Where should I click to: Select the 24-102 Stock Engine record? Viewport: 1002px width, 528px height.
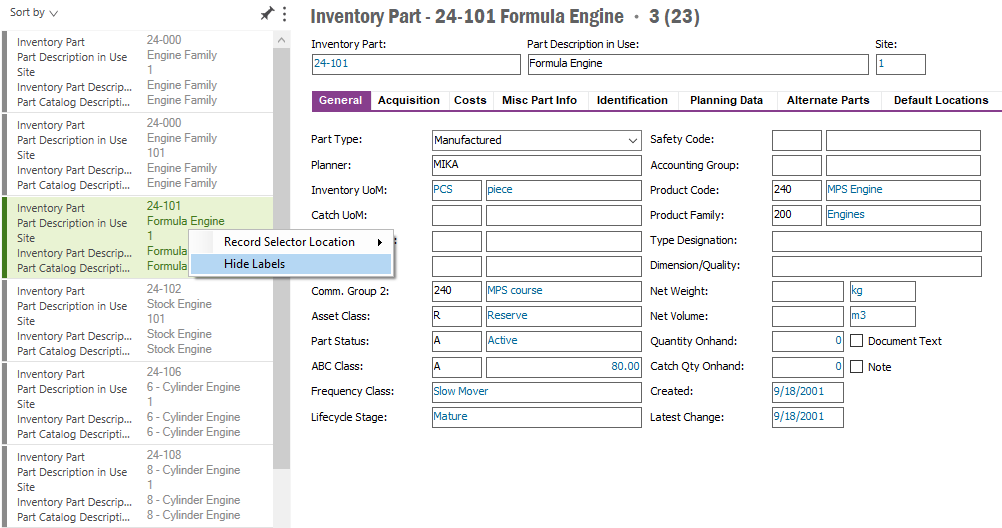(x=140, y=319)
